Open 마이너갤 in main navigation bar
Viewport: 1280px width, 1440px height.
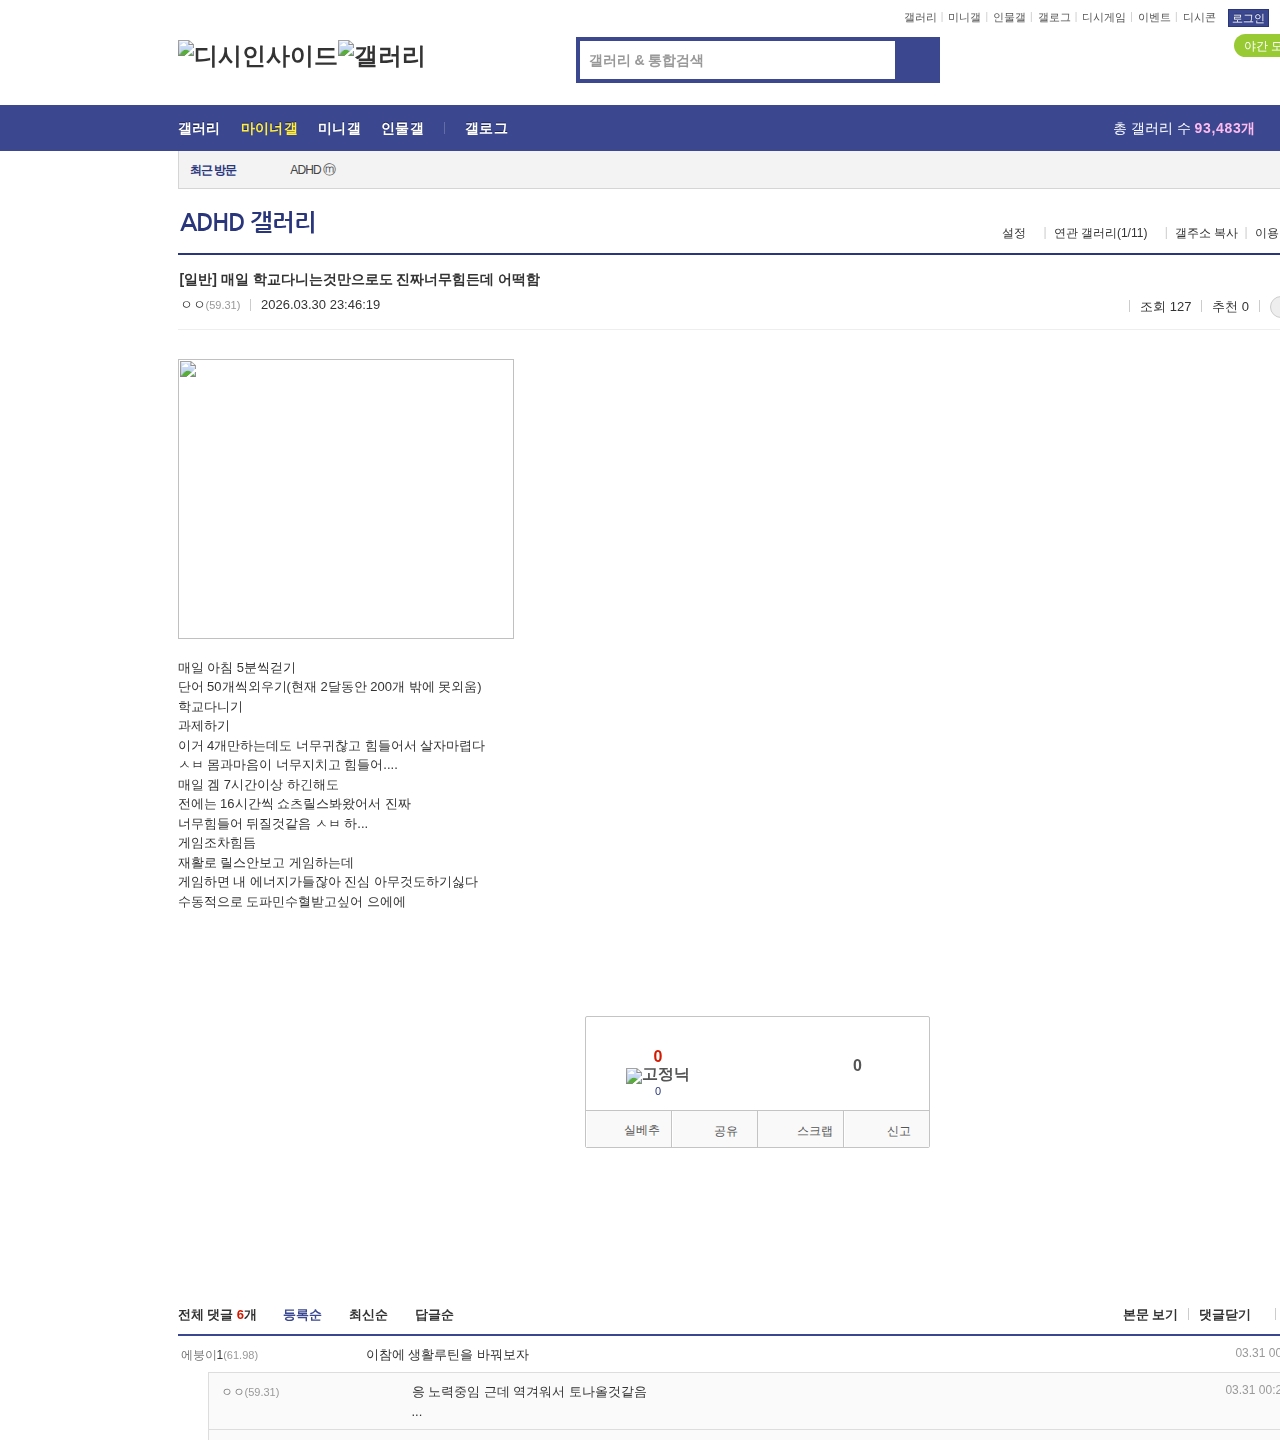269,129
